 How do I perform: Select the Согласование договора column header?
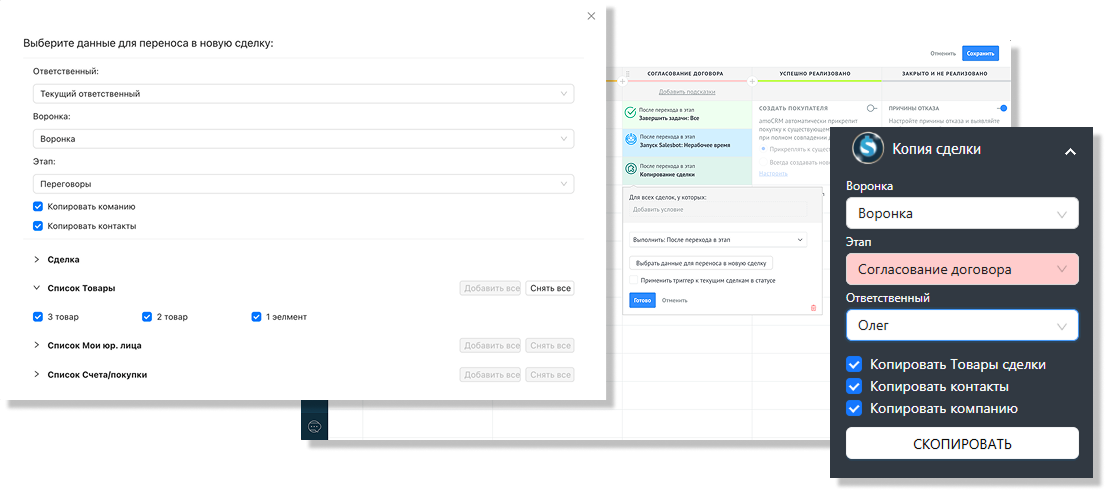[x=686, y=73]
